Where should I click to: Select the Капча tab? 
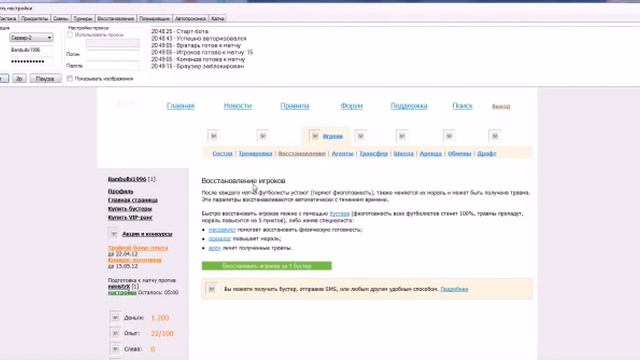coord(218,18)
